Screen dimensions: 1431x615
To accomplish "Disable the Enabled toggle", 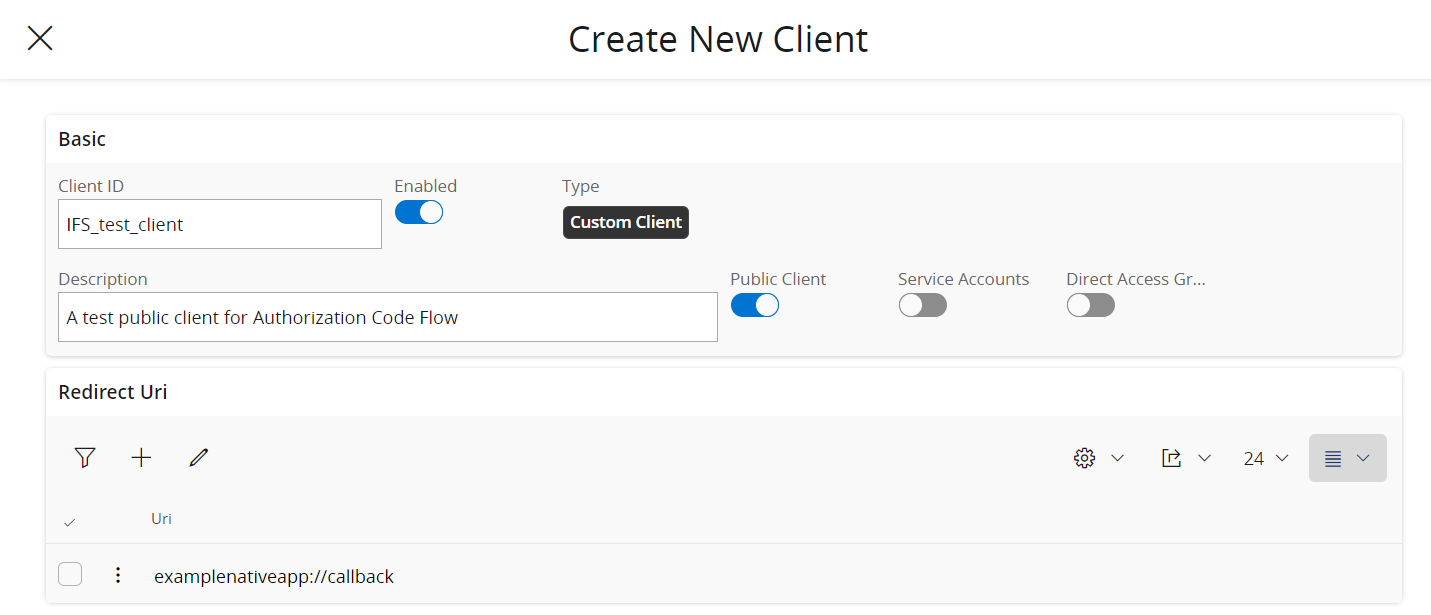I will [419, 212].
